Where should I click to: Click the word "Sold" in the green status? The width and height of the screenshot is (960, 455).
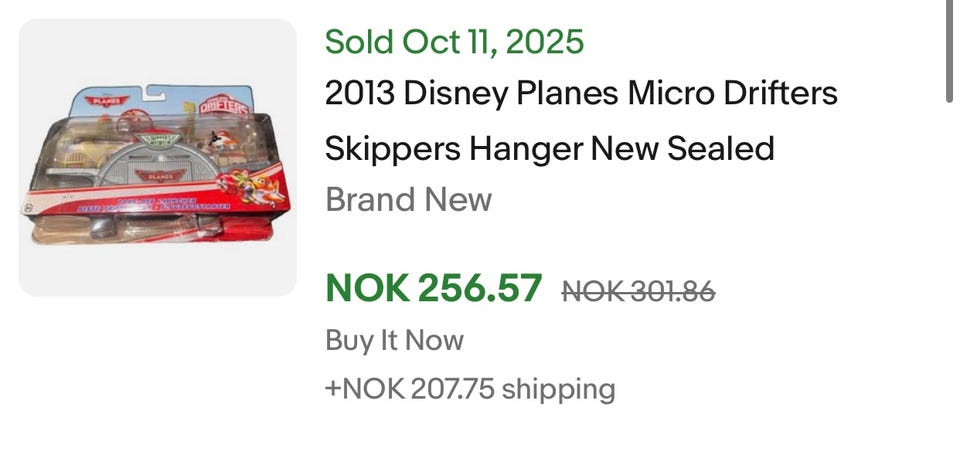[x=360, y=42]
